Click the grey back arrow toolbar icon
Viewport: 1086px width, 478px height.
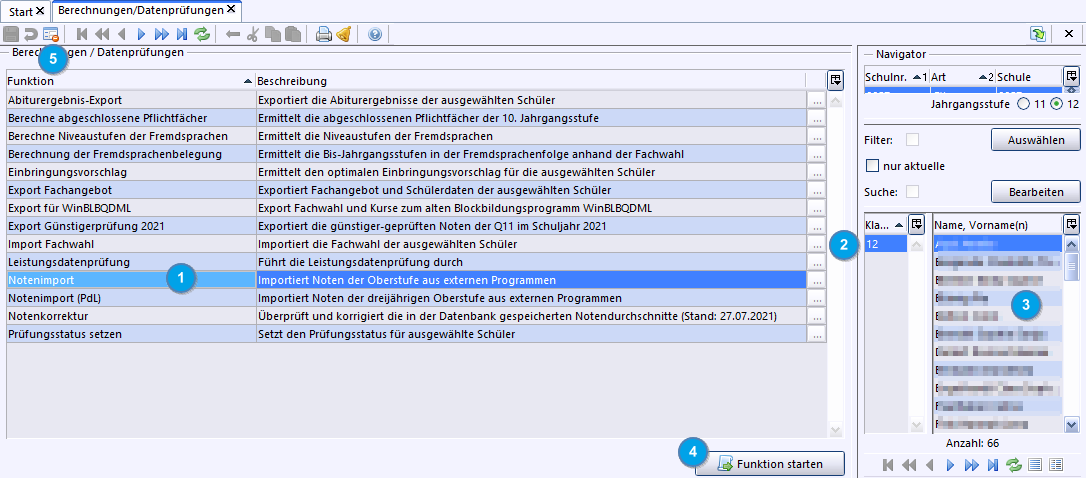click(233, 34)
